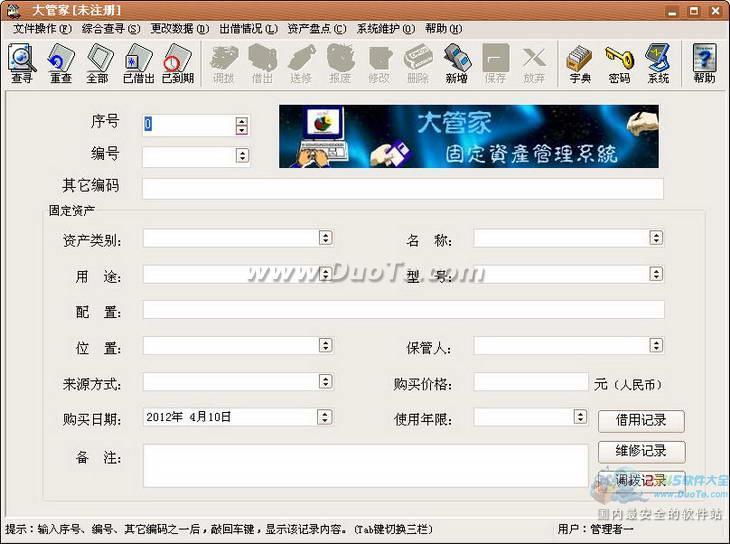
Task: Click the 2012年 4月10日 date value
Action: click(188, 417)
